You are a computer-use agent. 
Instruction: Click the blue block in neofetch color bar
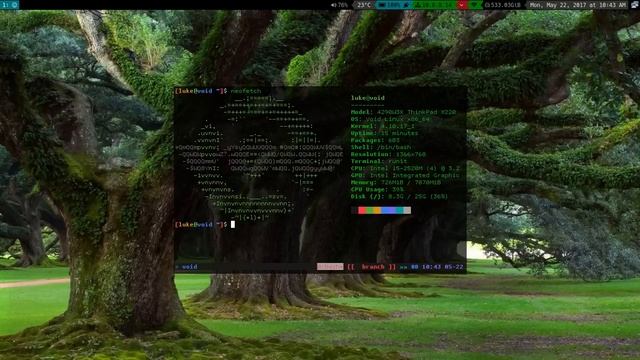(x=384, y=210)
